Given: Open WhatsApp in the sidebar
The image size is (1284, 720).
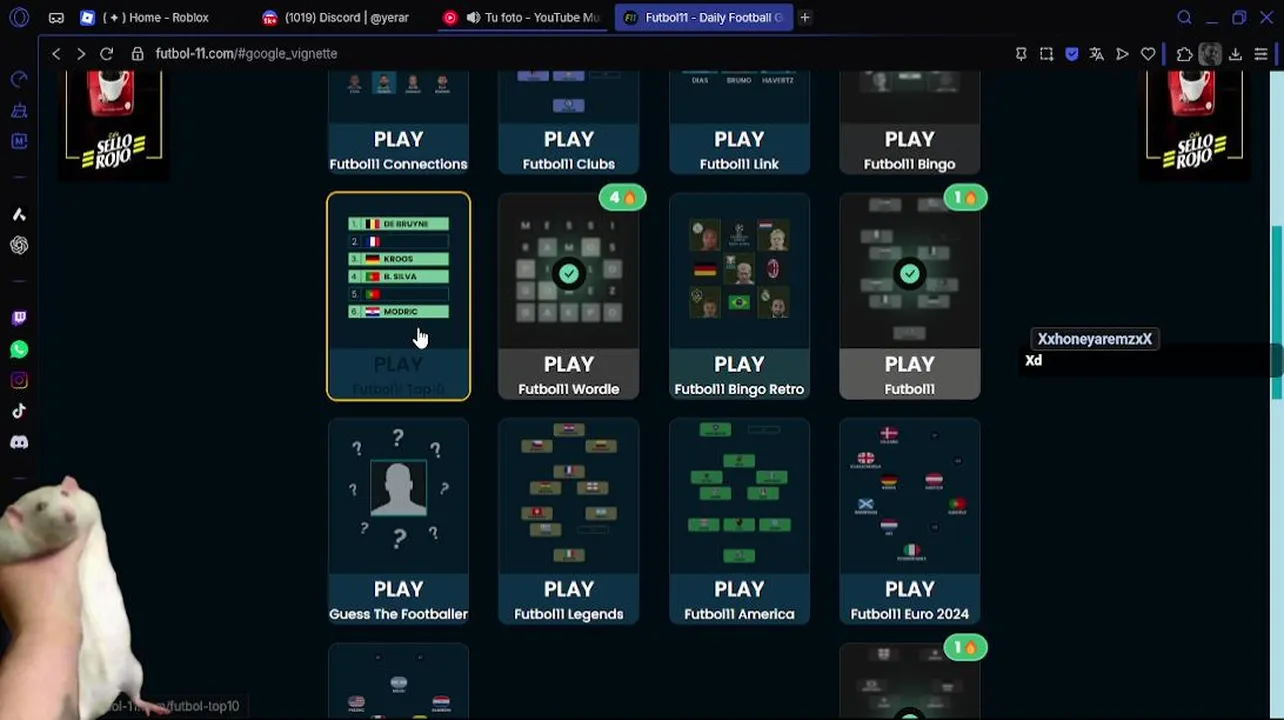Looking at the screenshot, I should [x=19, y=349].
